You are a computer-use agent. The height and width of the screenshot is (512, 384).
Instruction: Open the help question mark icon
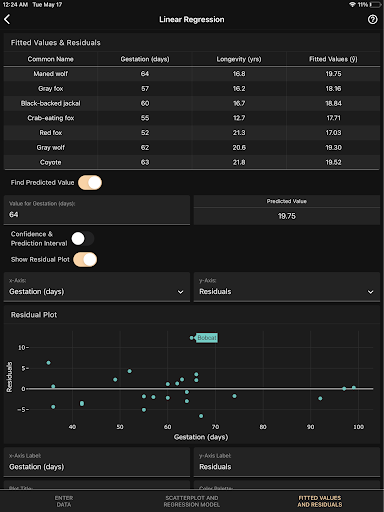pyautogui.click(x=372, y=19)
